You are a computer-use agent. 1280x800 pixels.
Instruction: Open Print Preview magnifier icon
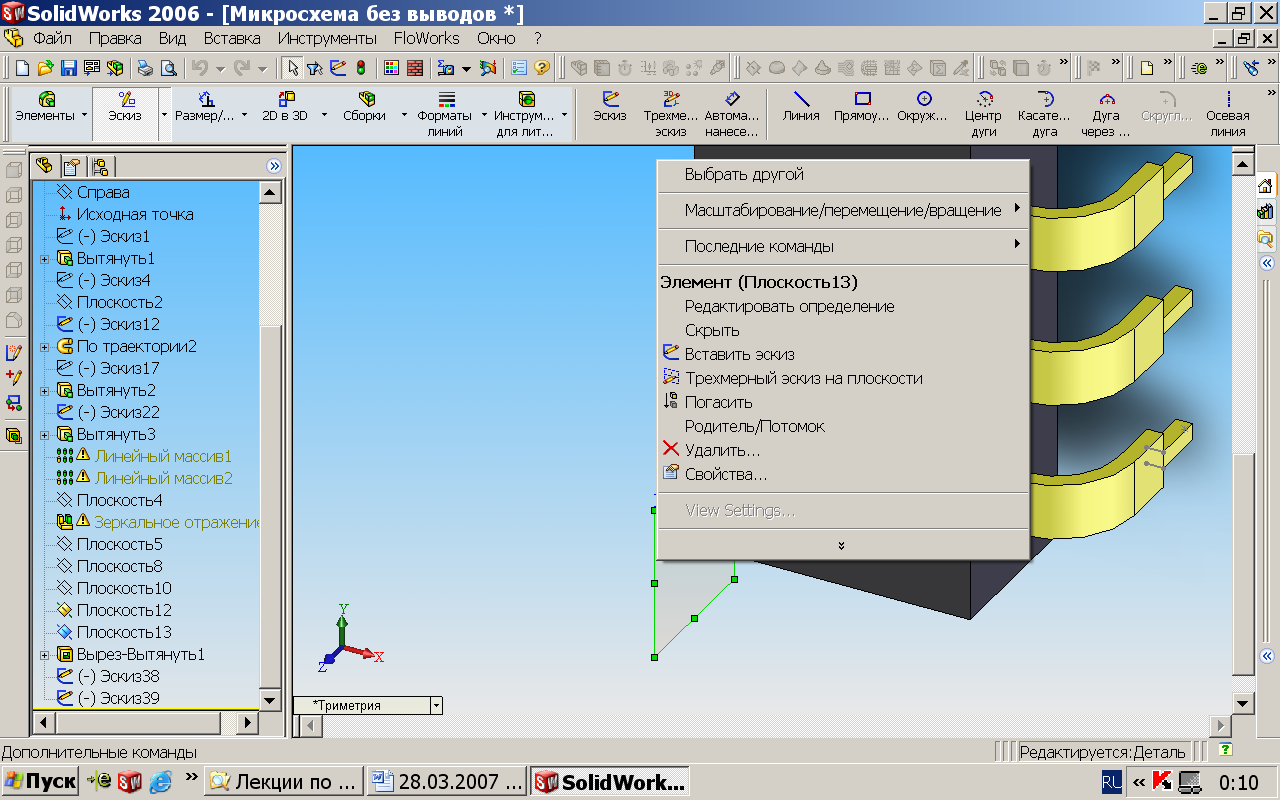click(x=169, y=68)
